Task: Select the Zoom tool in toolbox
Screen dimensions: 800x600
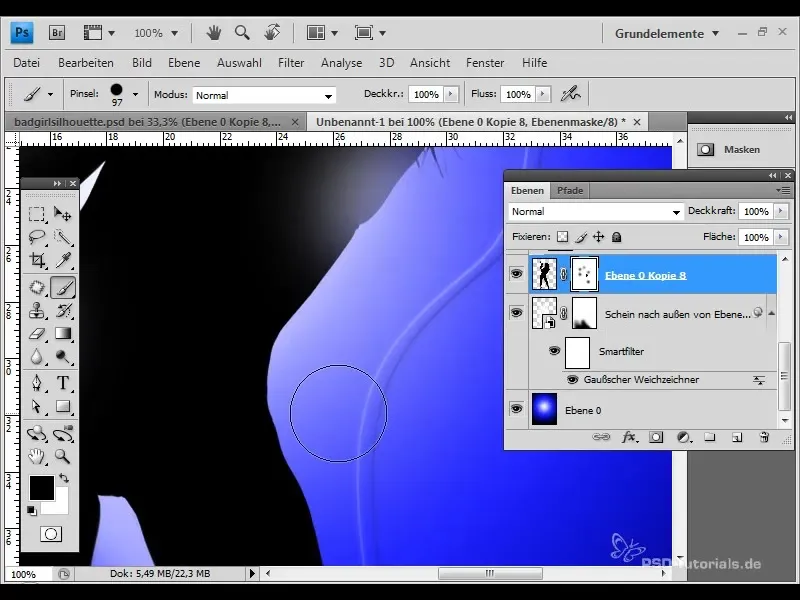Action: click(63, 456)
